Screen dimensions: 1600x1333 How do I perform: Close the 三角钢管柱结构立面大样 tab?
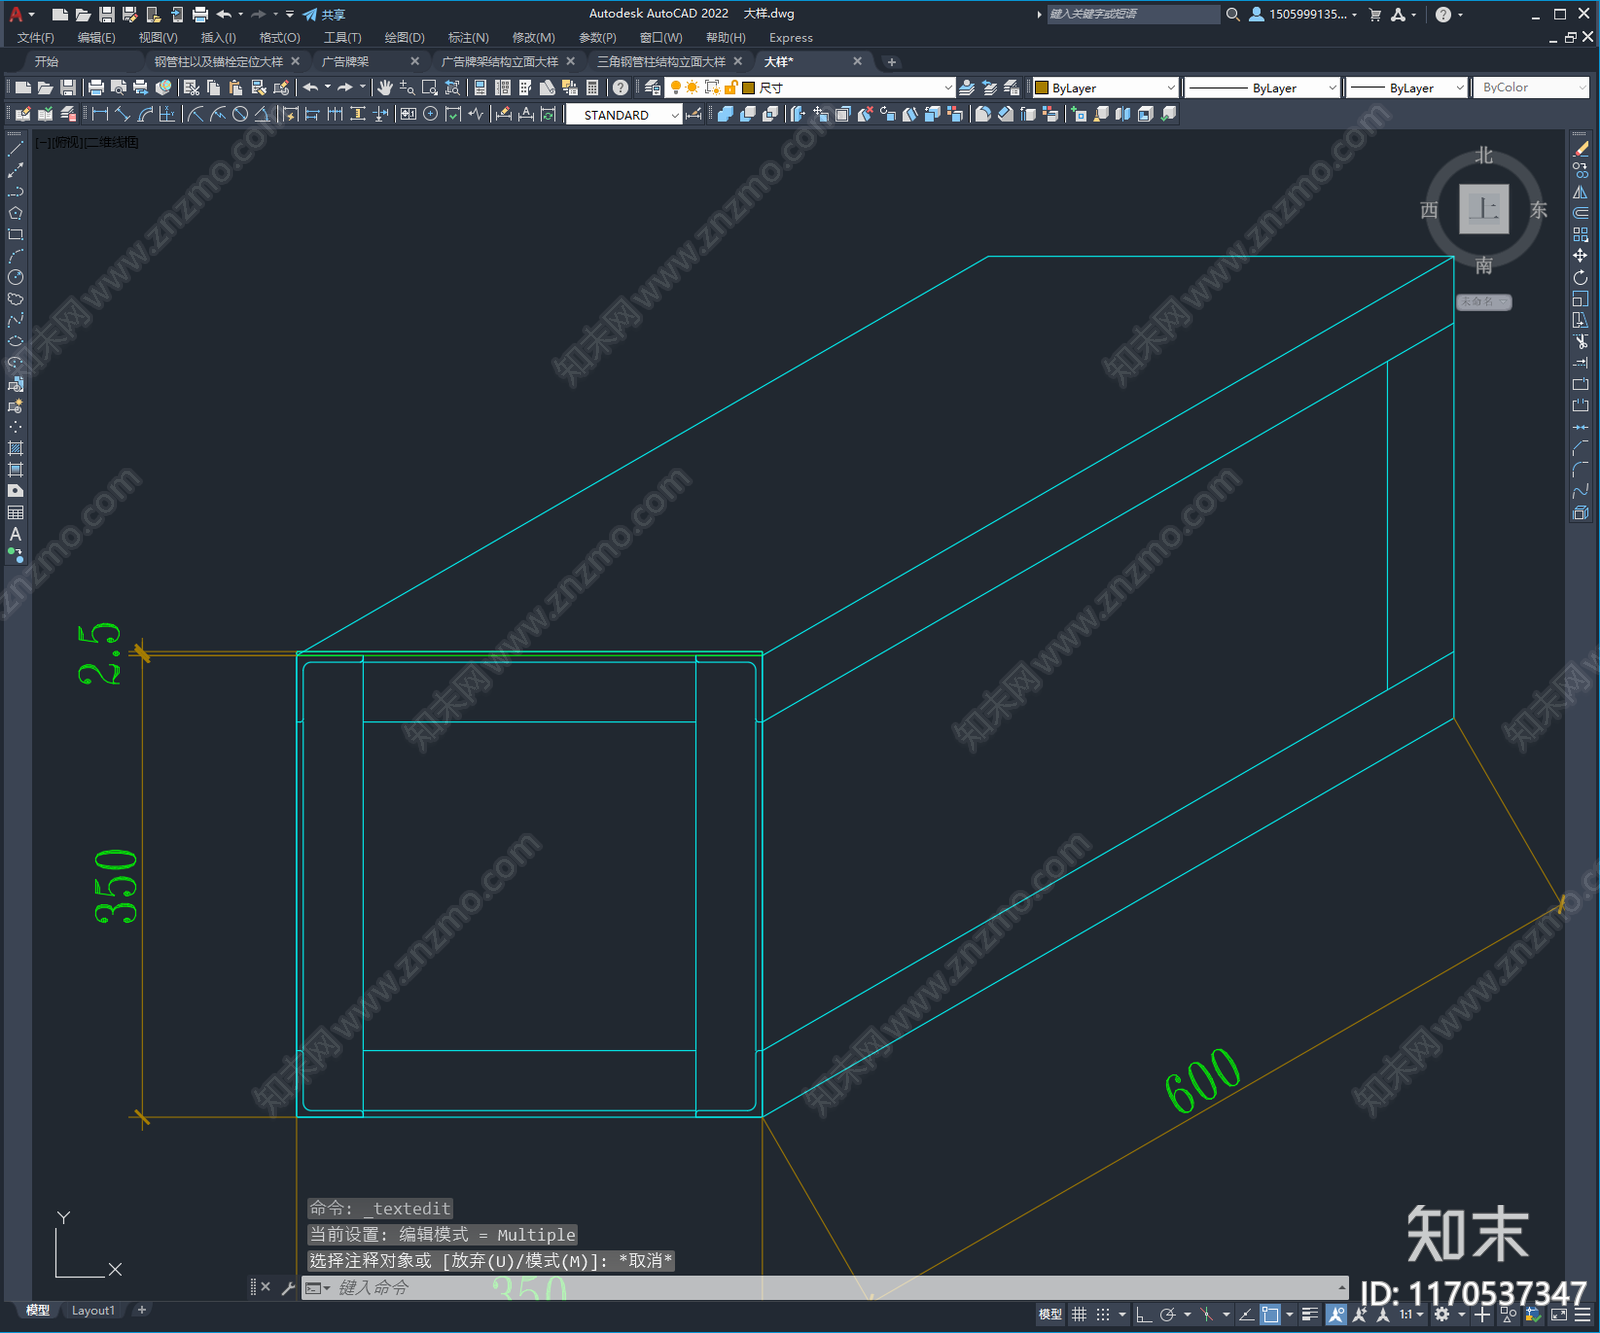[738, 62]
